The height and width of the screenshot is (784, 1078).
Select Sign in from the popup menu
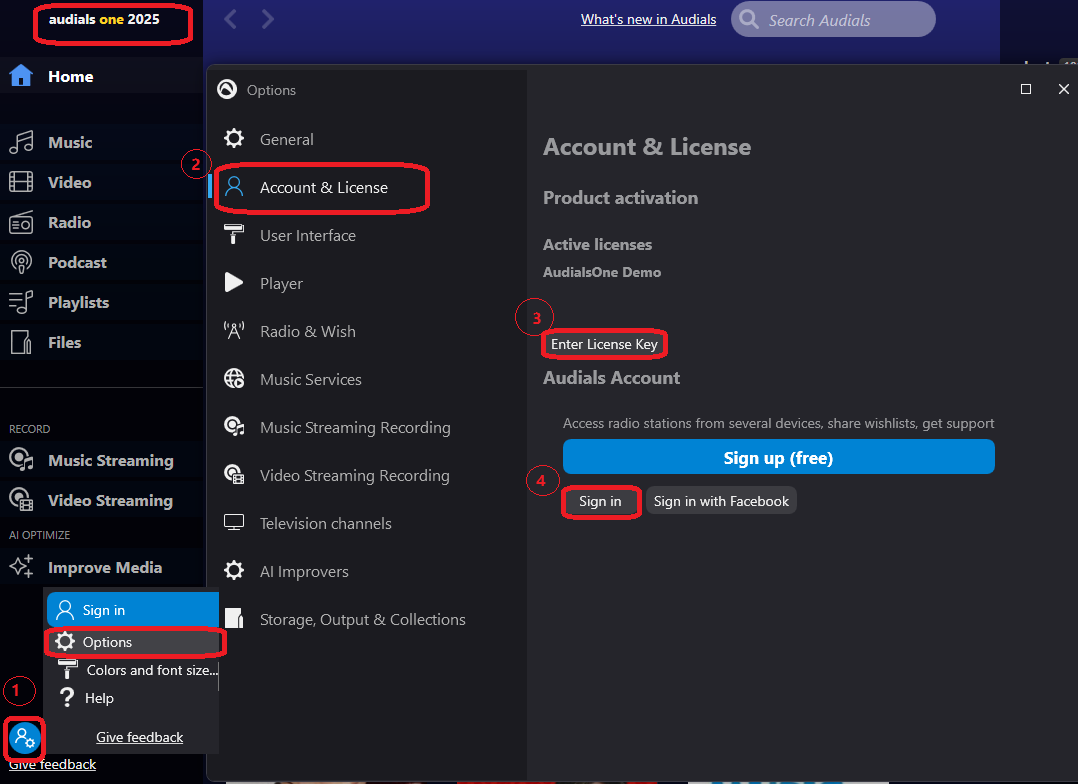(x=133, y=610)
